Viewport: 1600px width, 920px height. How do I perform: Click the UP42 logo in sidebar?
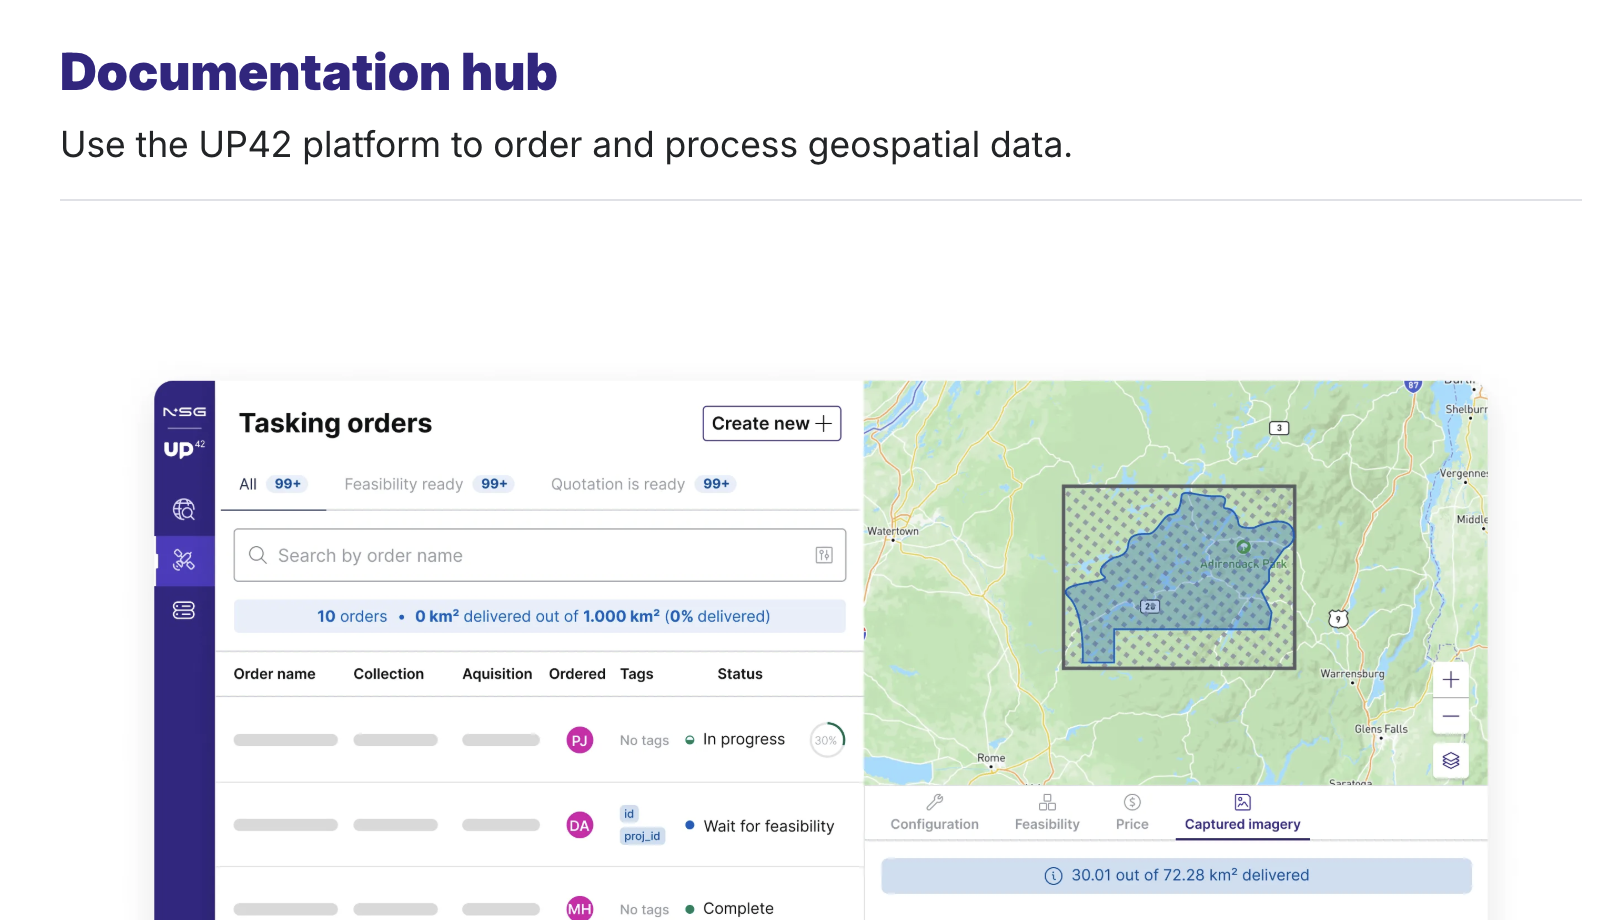184,448
